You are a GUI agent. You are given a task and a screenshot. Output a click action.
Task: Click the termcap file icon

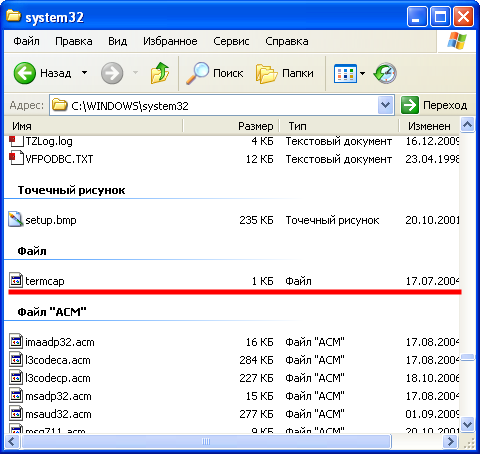click(x=16, y=280)
